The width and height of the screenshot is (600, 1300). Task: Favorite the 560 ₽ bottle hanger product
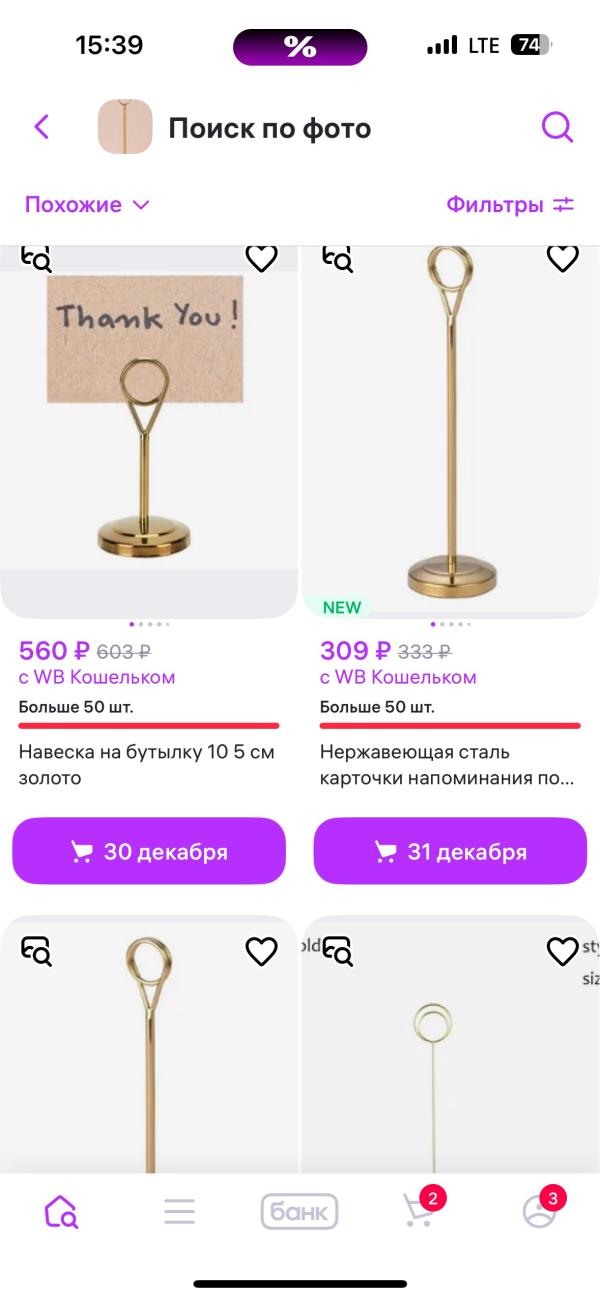click(x=261, y=258)
